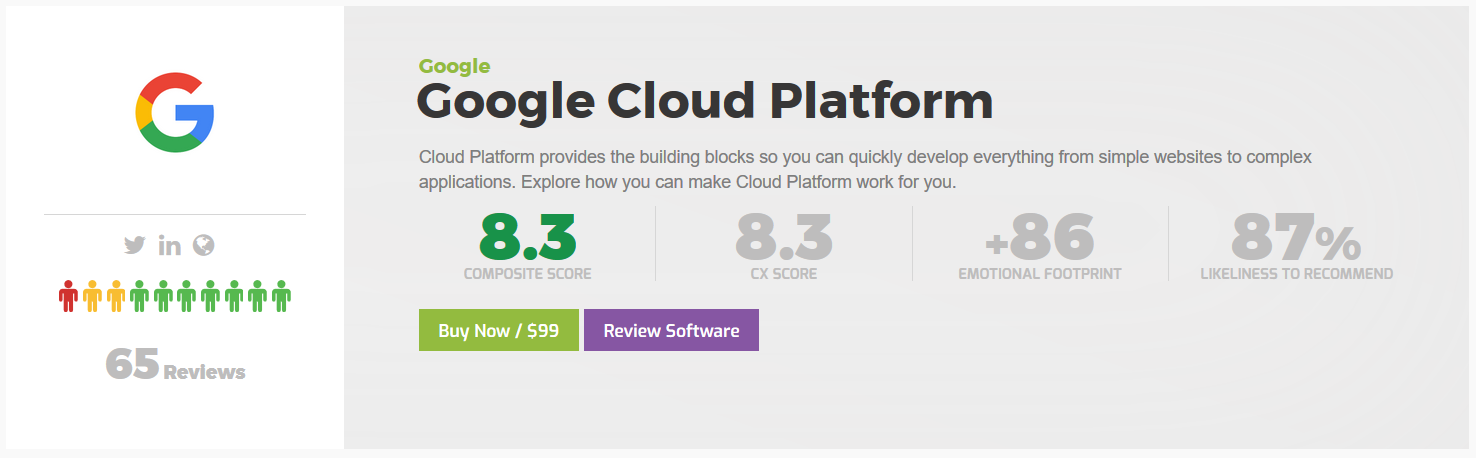Click the red person rating icon
Image resolution: width=1476 pixels, height=458 pixels.
click(68, 296)
